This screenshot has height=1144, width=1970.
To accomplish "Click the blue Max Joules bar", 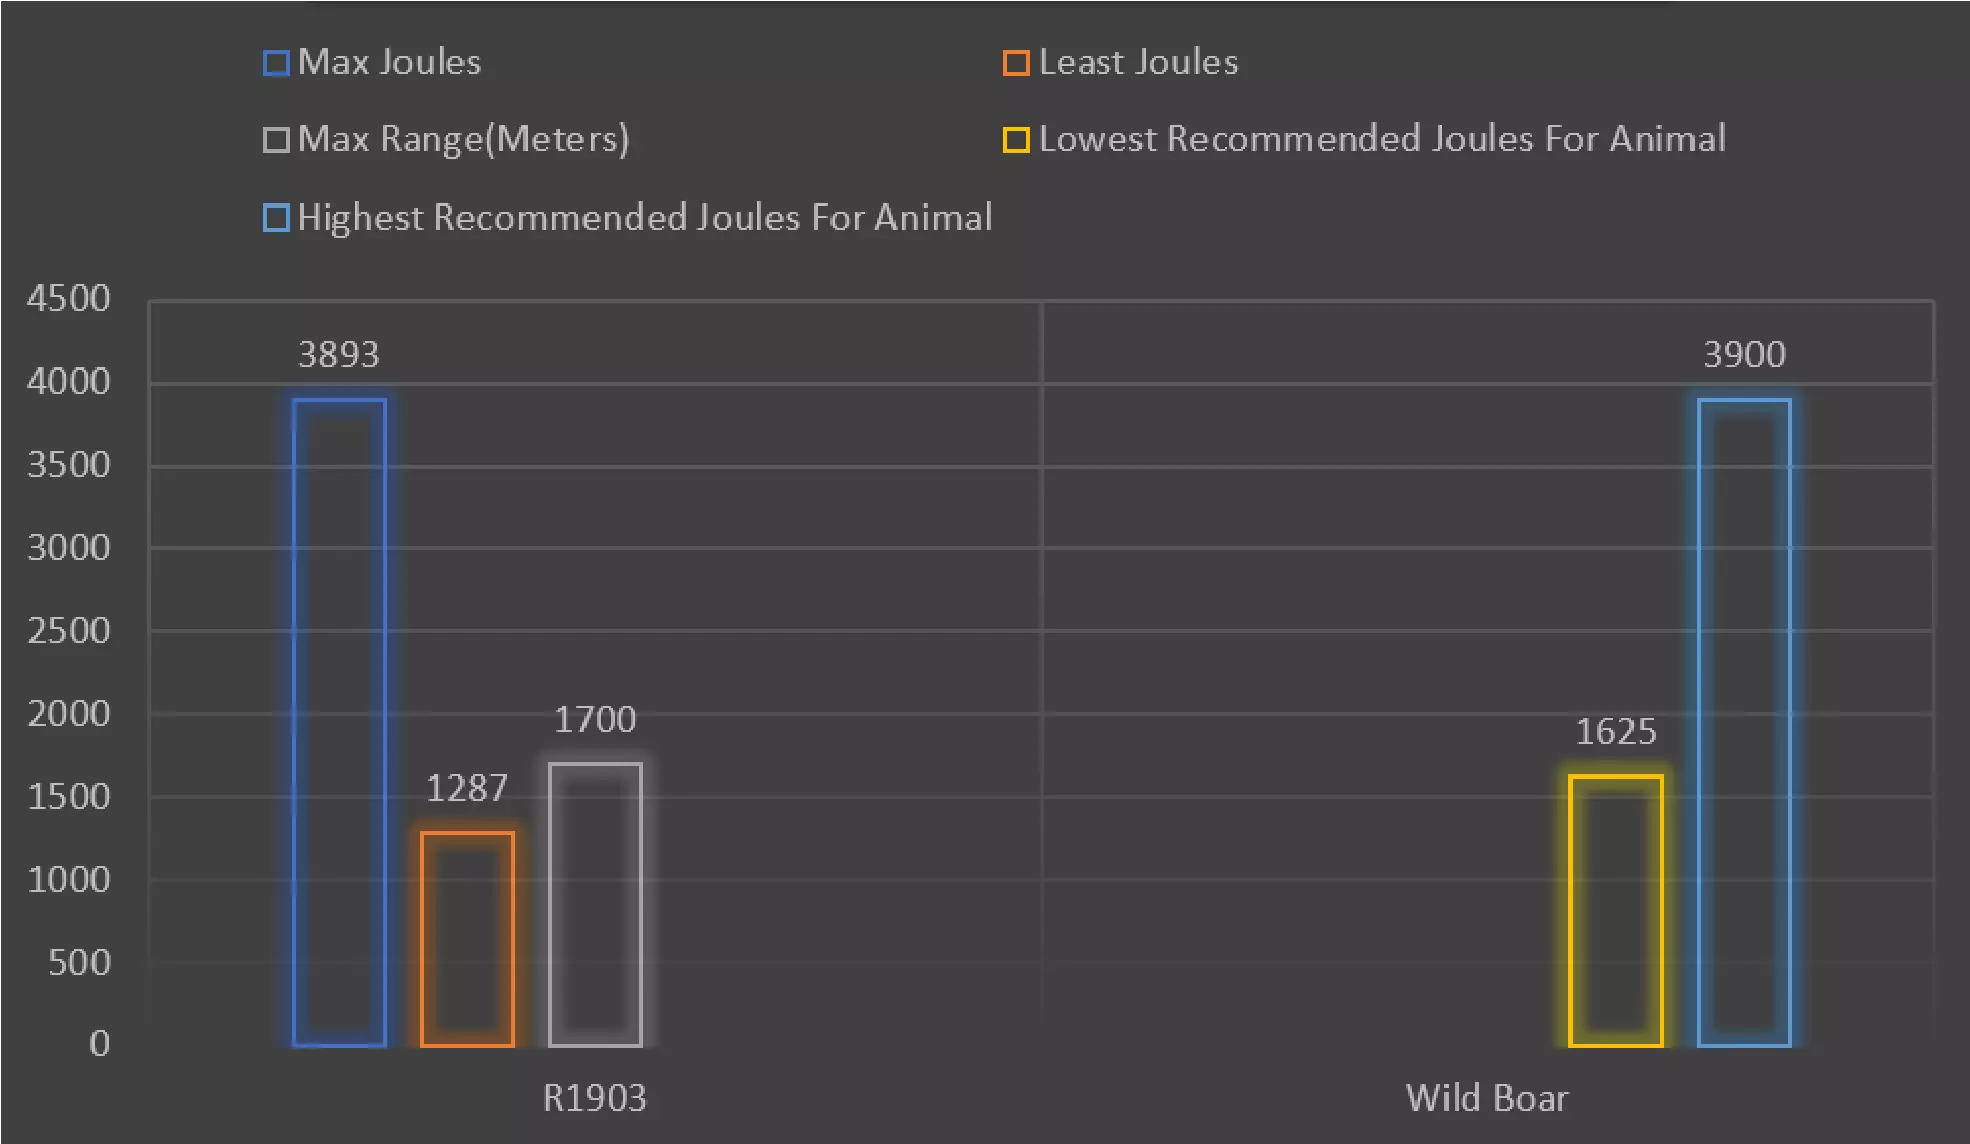I will (339, 720).
